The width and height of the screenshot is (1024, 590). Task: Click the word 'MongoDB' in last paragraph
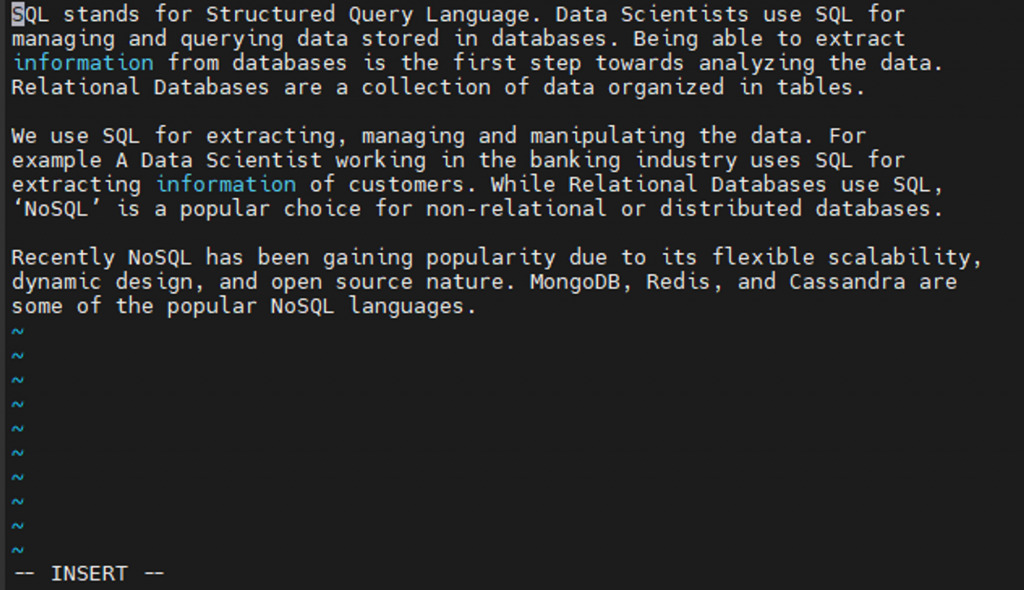point(575,282)
